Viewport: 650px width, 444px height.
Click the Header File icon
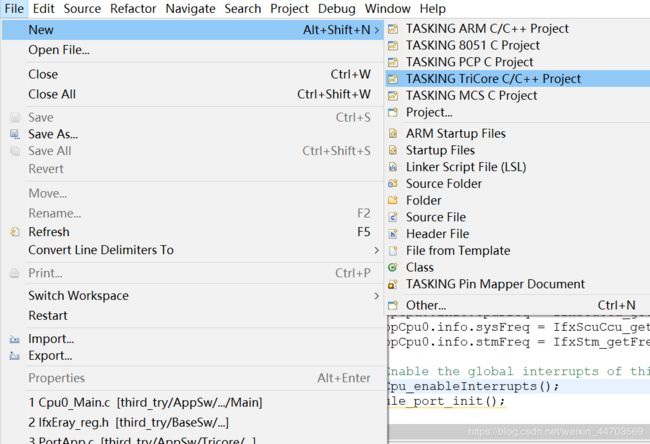point(393,234)
